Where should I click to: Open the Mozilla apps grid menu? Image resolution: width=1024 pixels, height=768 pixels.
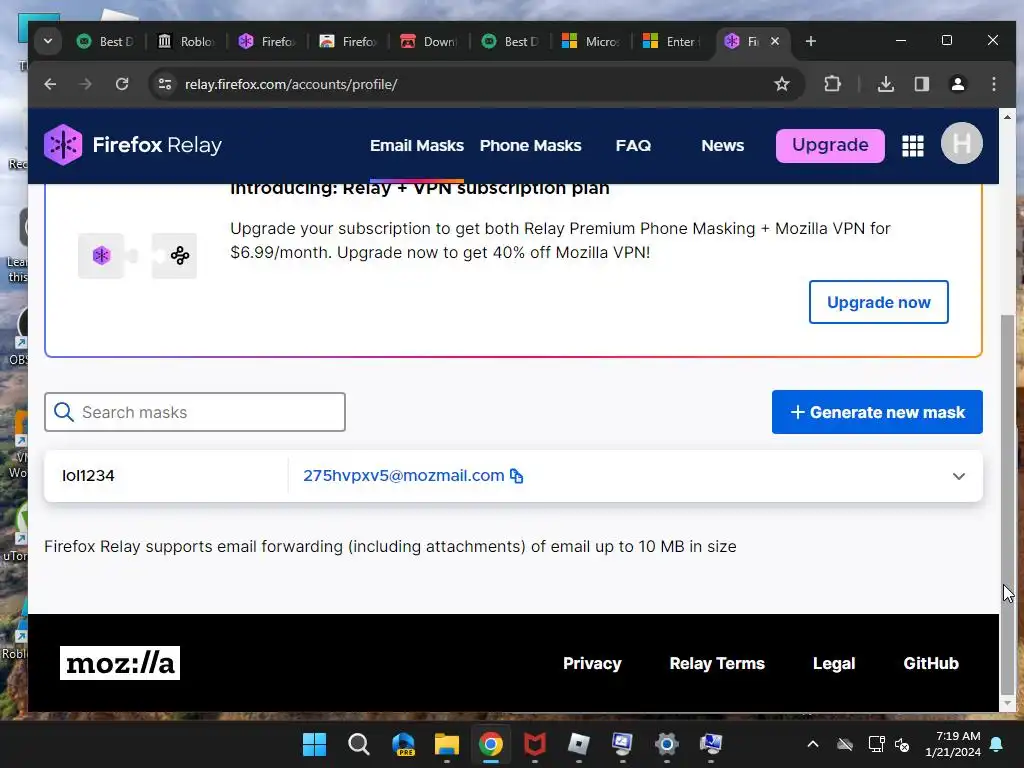(x=912, y=146)
